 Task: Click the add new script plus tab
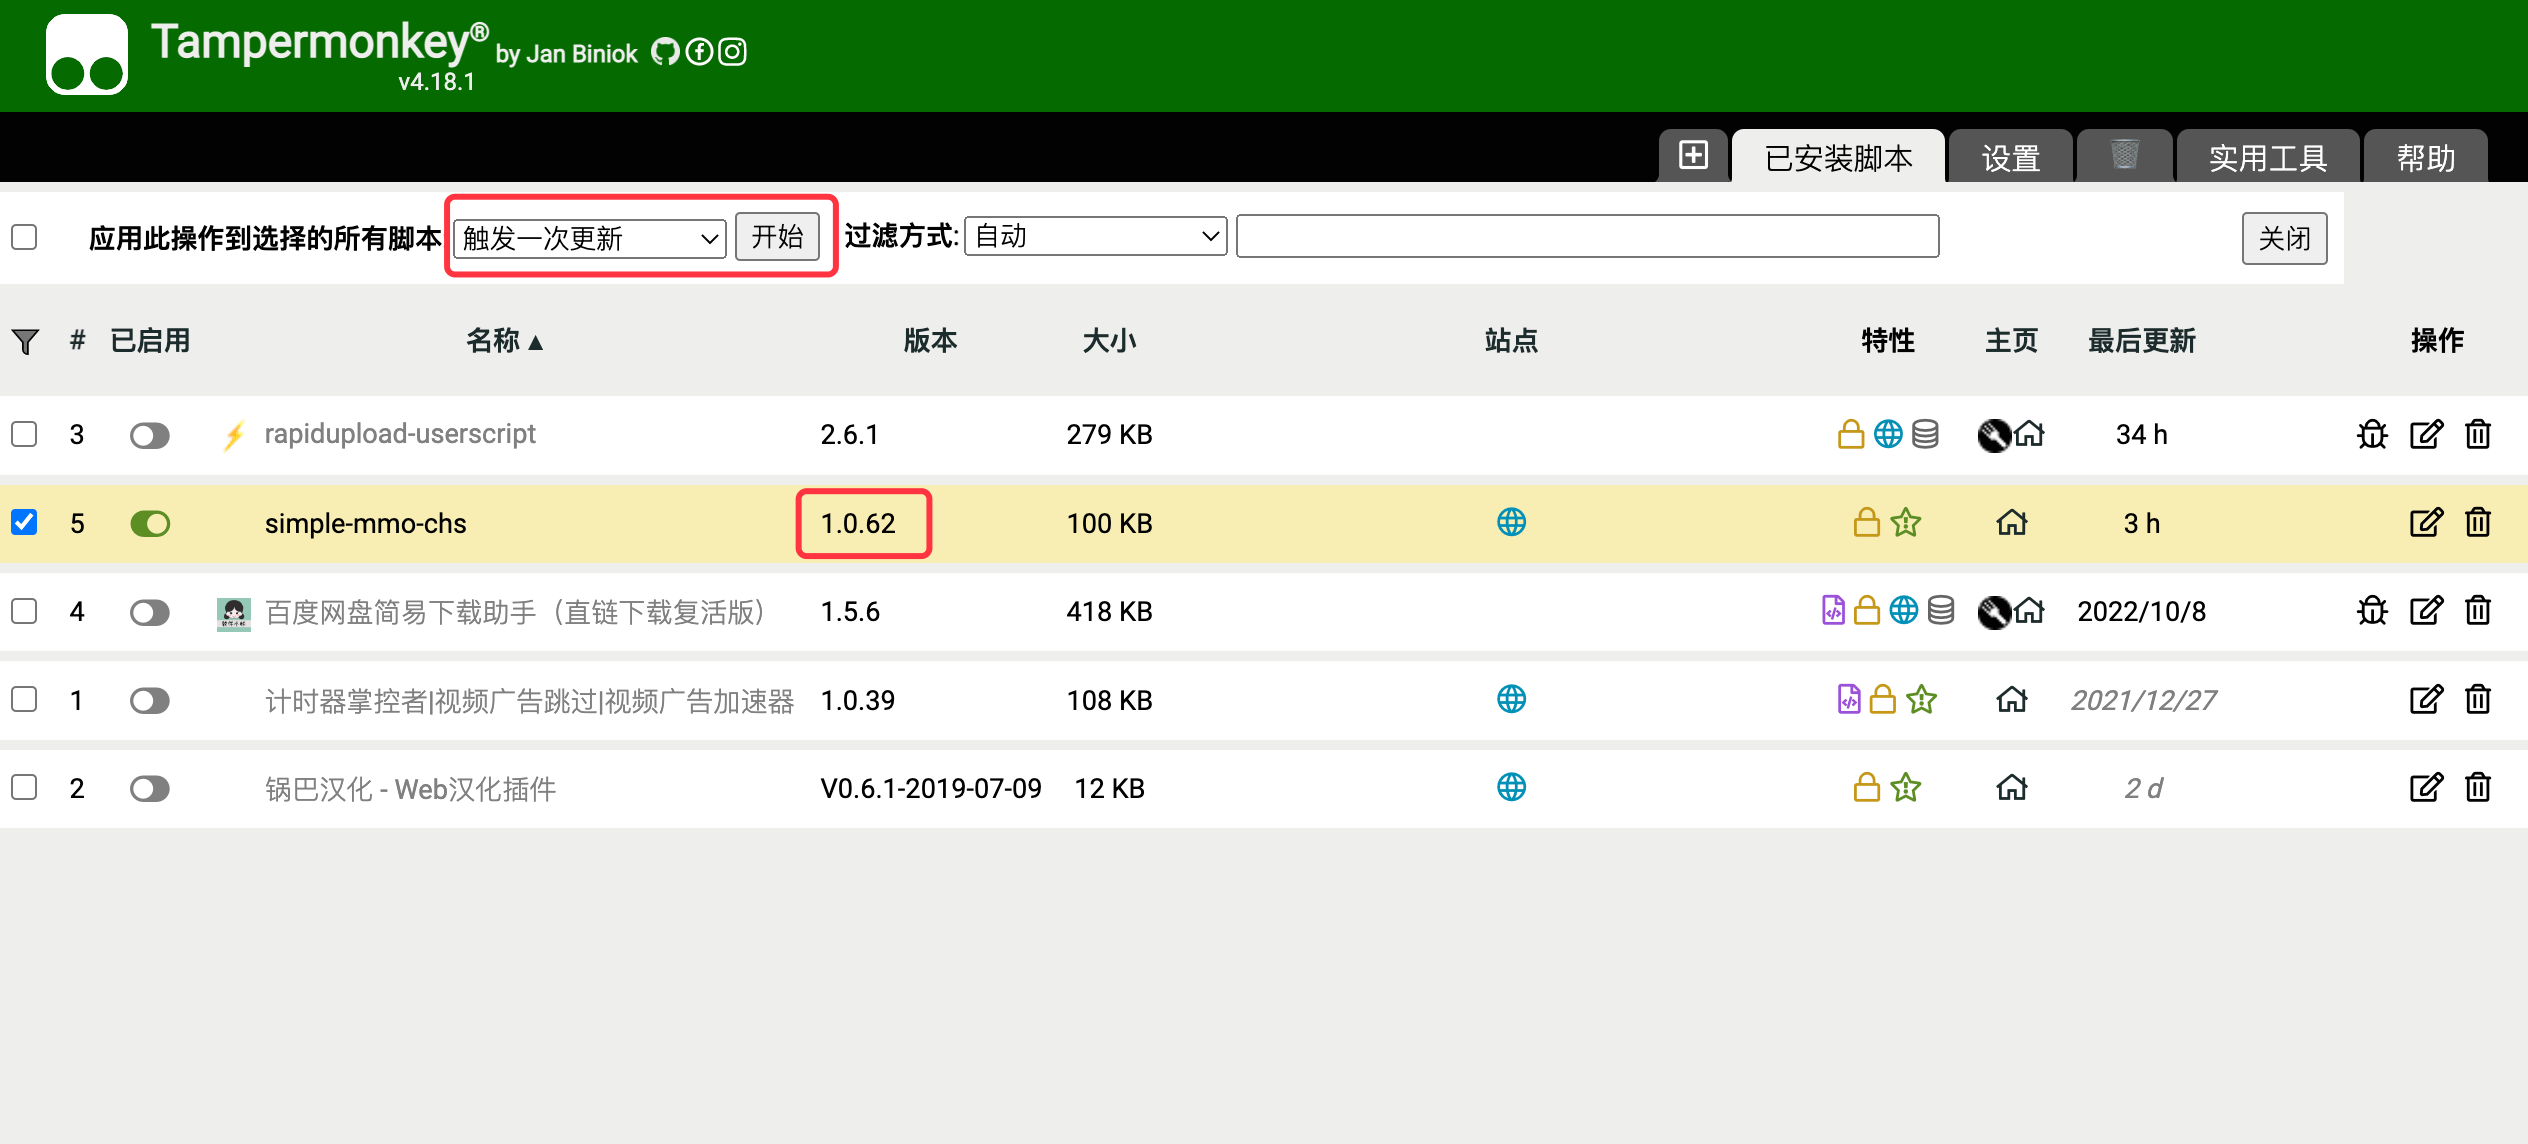point(1693,155)
